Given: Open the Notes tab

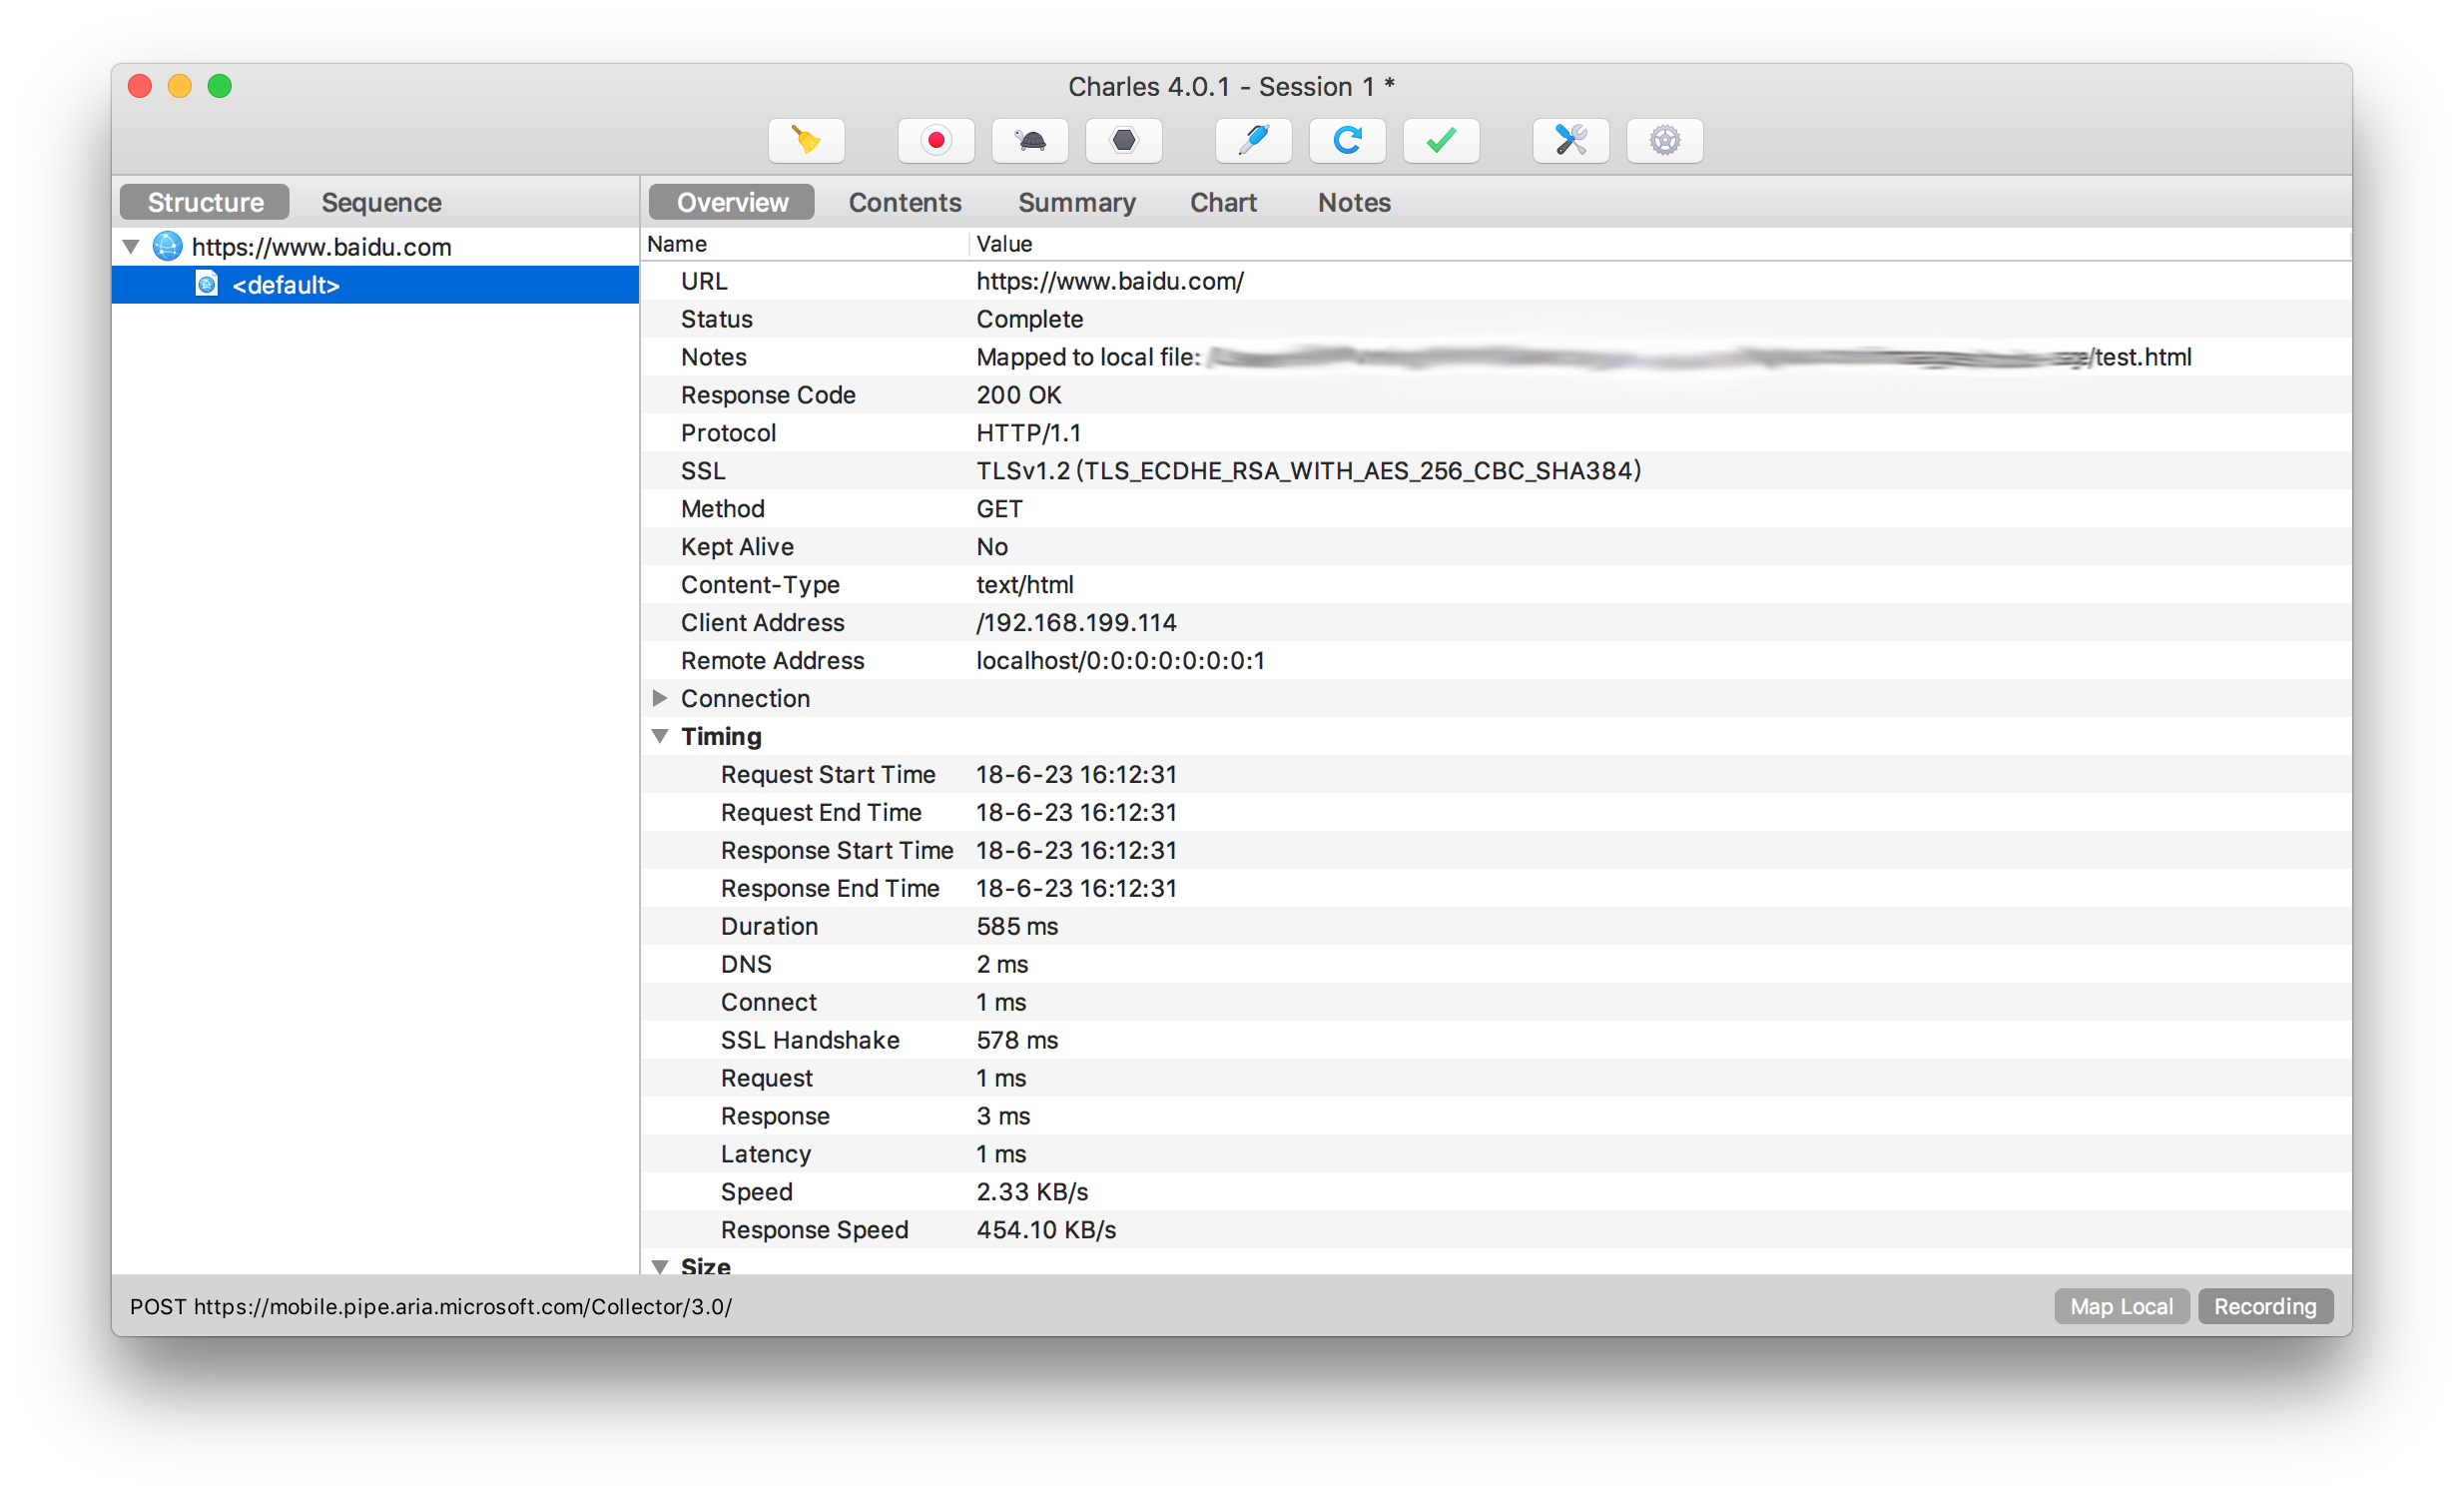Looking at the screenshot, I should [1354, 202].
